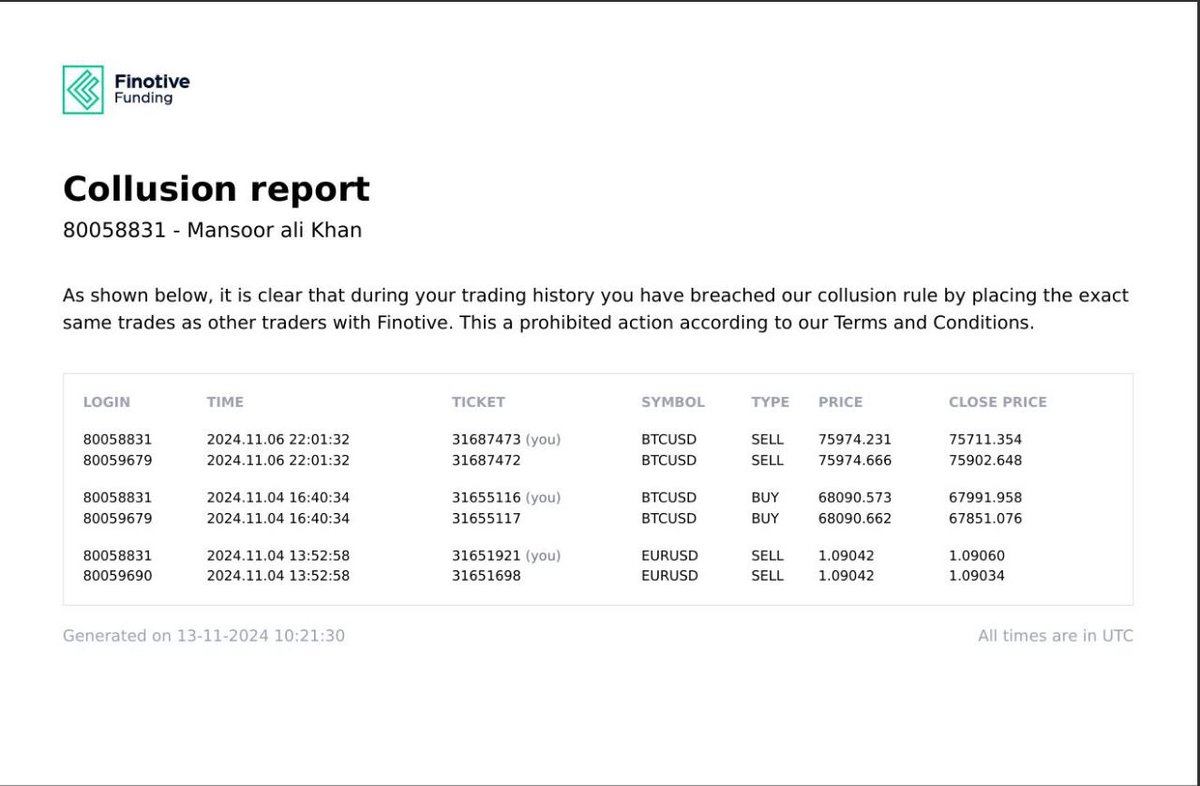The image size is (1200, 786).
Task: Select the Collusion report heading
Action: tap(216, 188)
